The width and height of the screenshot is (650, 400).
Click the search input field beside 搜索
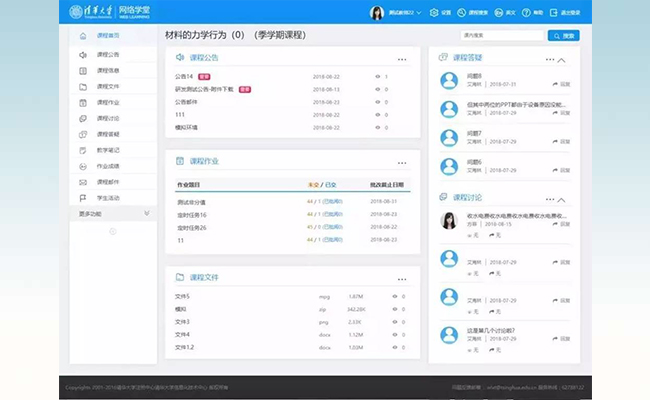[502, 36]
